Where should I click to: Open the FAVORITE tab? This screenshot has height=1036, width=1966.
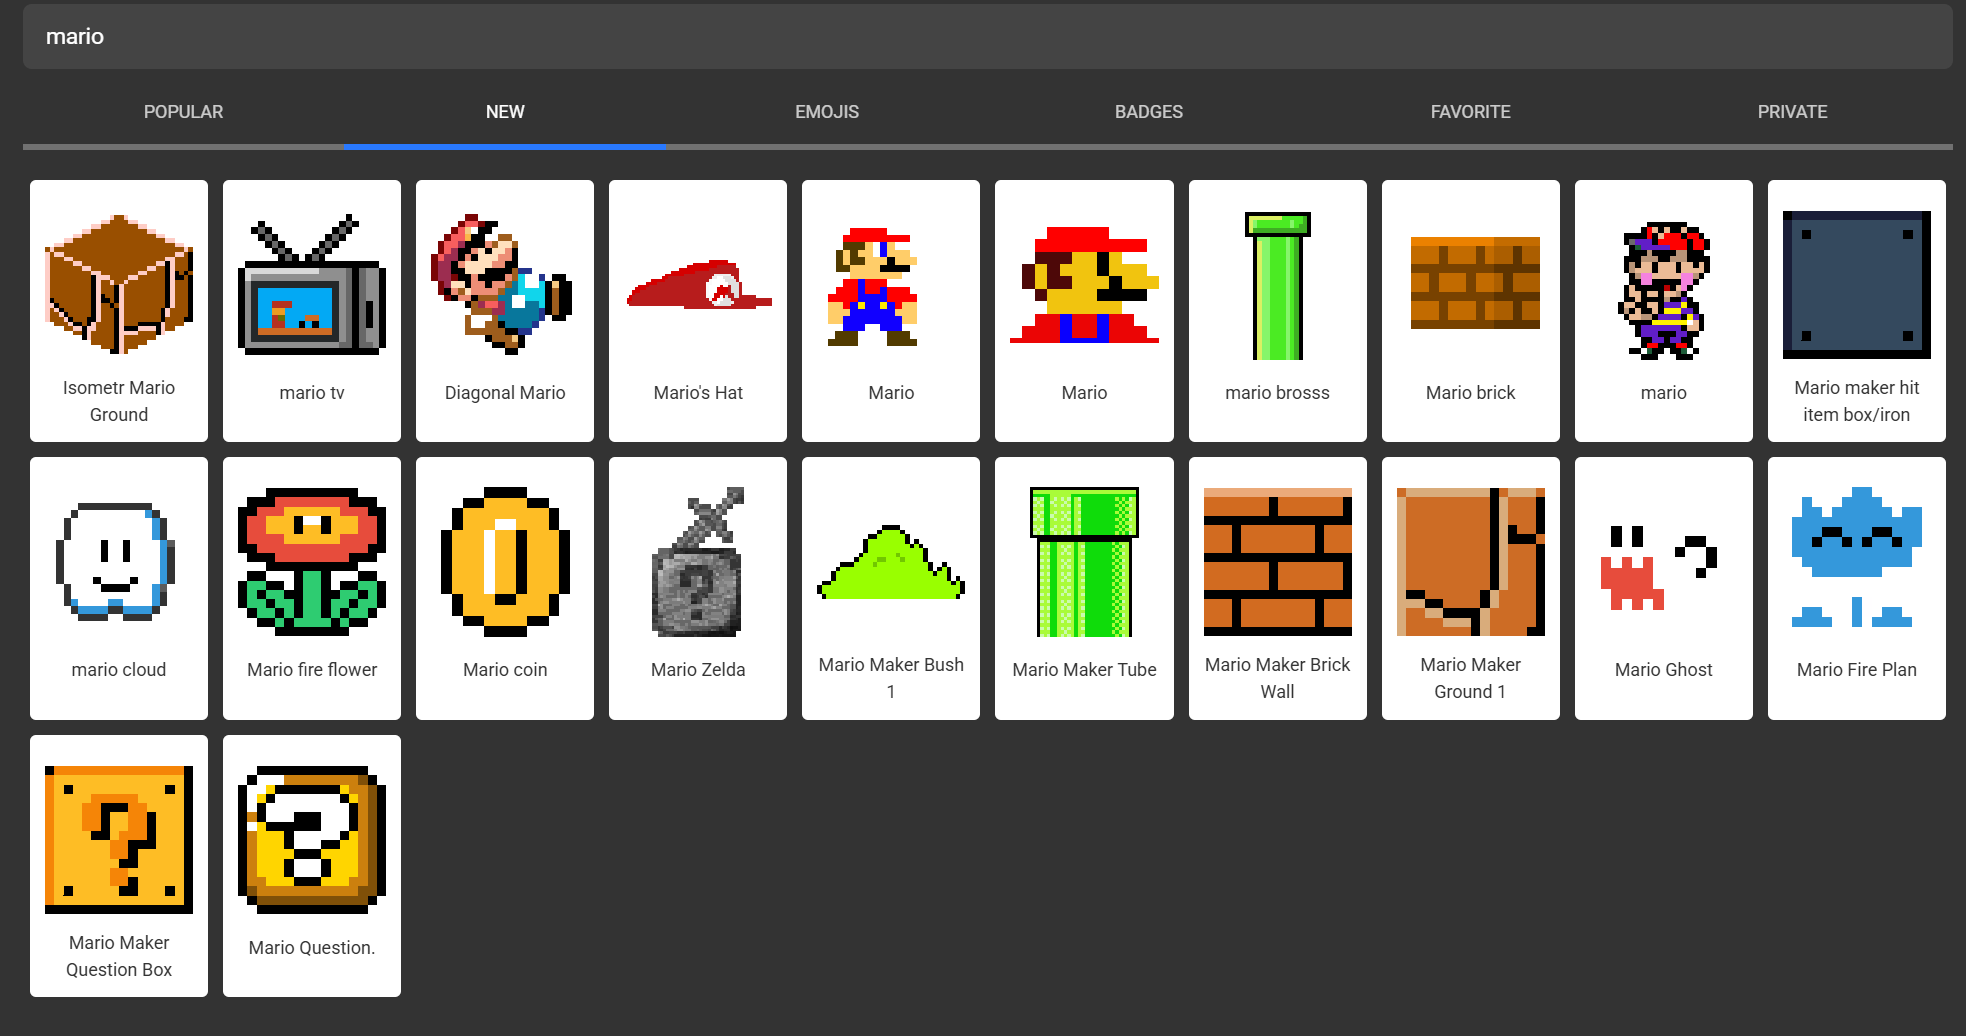1470,112
